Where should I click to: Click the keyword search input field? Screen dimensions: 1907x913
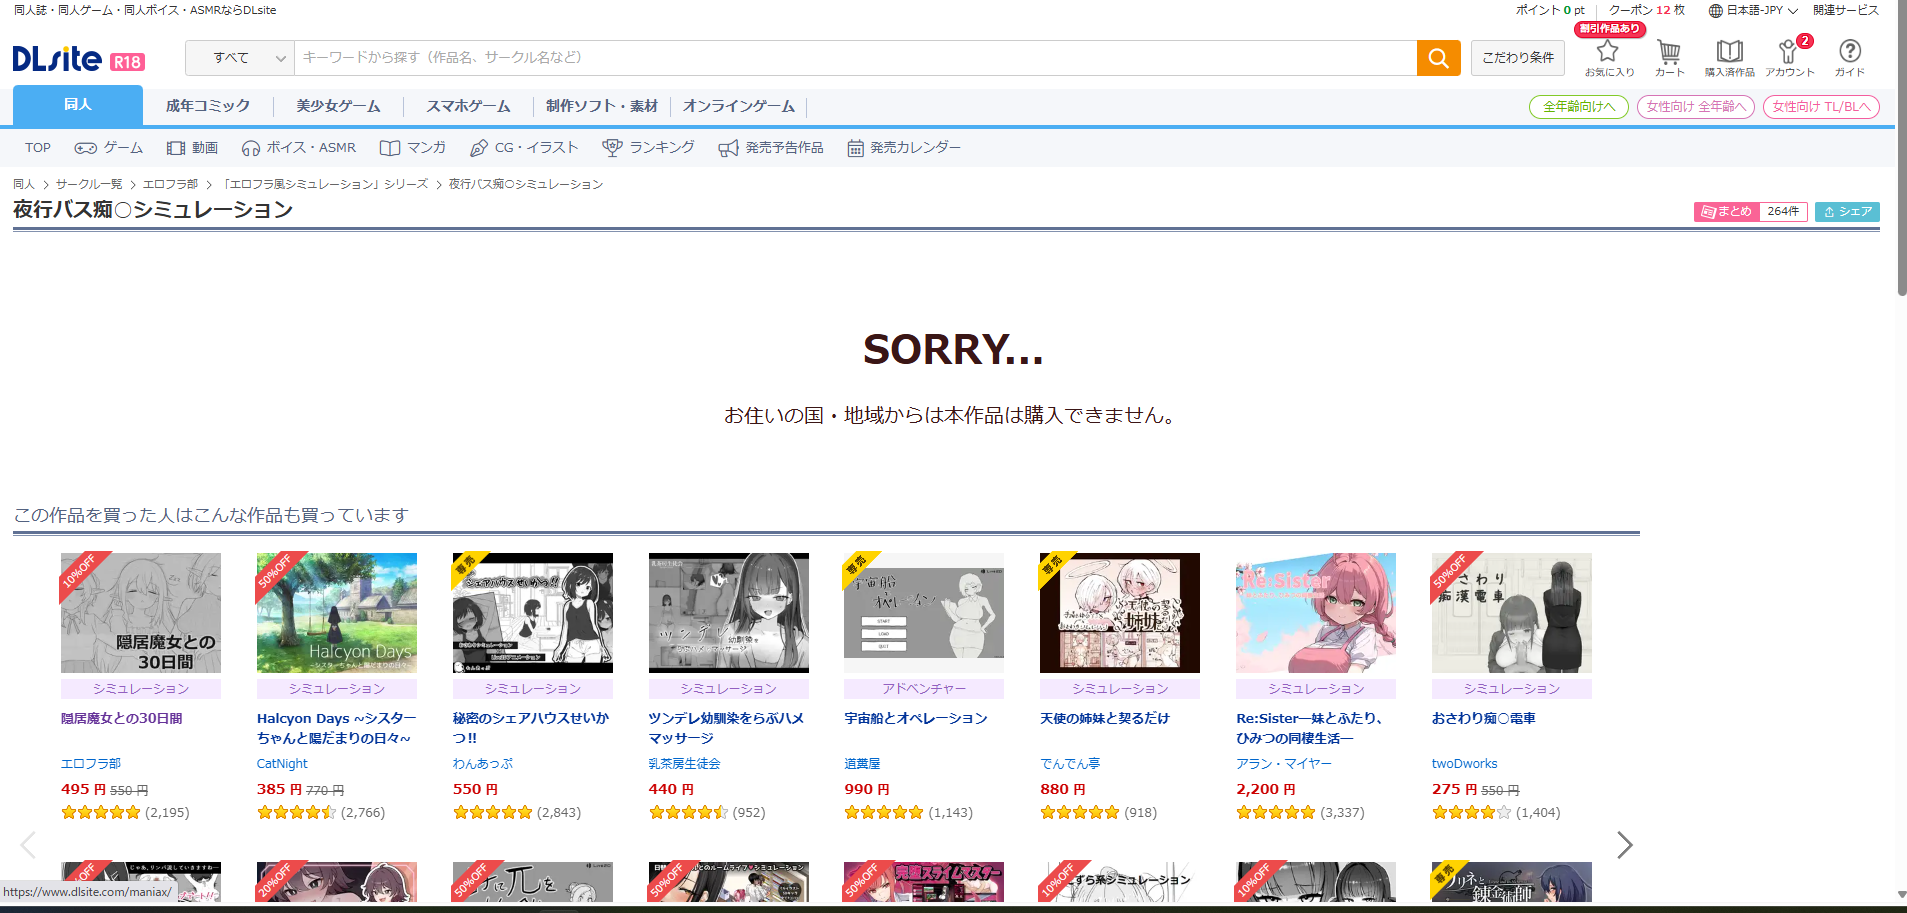[x=855, y=58]
